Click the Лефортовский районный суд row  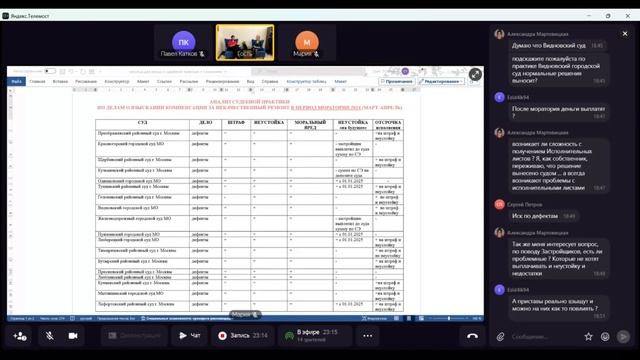tap(249, 307)
